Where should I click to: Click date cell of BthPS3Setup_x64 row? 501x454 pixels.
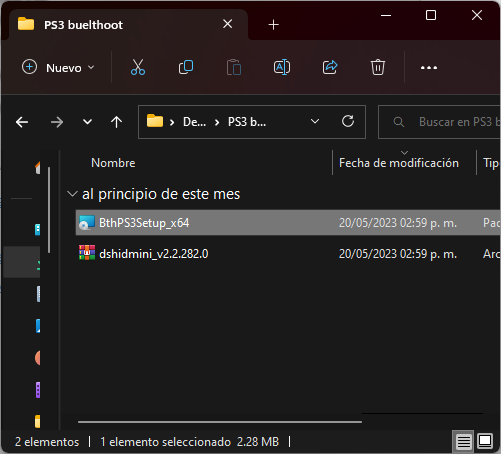pyautogui.click(x=398, y=223)
